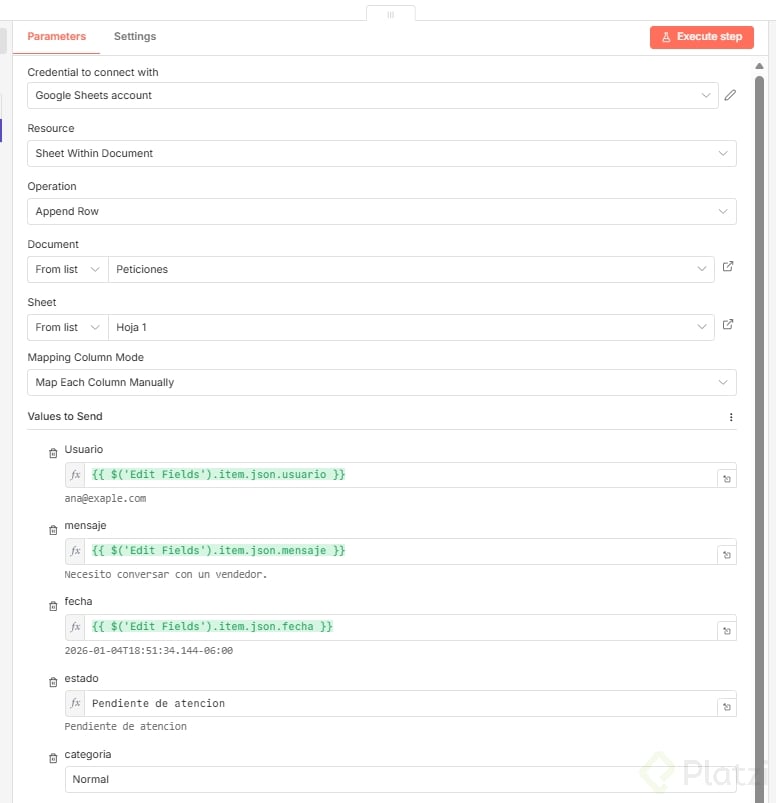Delete the fecha field mapping

(x=53, y=605)
